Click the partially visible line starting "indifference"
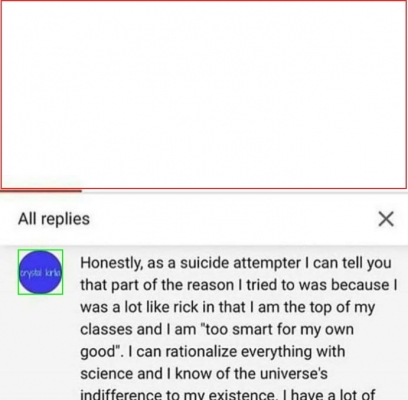The image size is (408, 400). (x=228, y=395)
